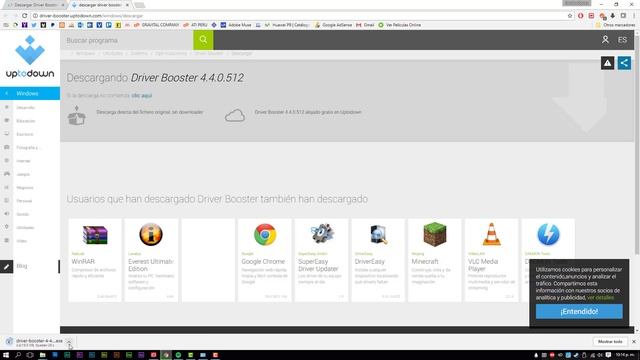Image resolution: width=640 pixels, height=360 pixels.
Task: Open the SuperEasy Driver Updater gear icon
Action: point(322,234)
